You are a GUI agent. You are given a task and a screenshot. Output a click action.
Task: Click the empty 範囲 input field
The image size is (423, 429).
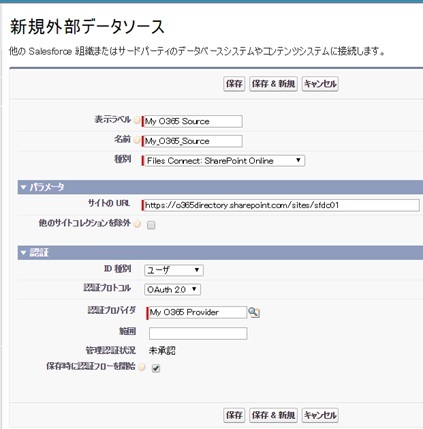(x=198, y=333)
